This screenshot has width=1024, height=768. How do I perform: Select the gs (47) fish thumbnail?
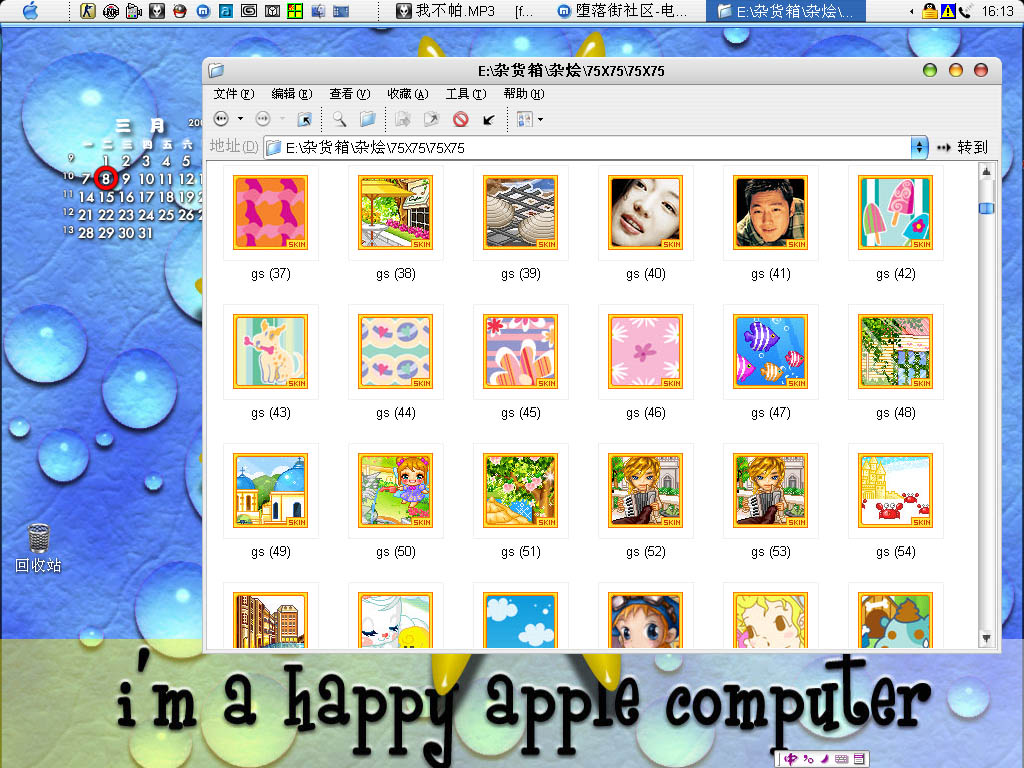(770, 351)
